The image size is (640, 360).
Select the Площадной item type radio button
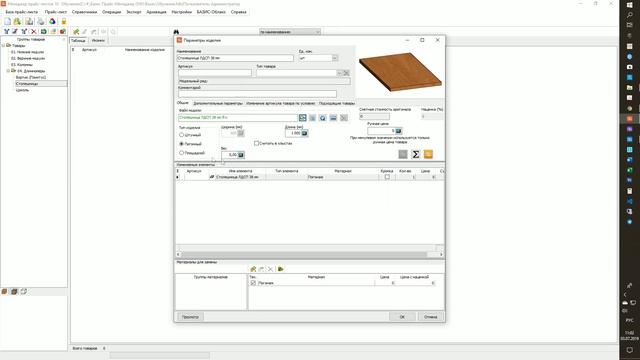tap(182, 153)
